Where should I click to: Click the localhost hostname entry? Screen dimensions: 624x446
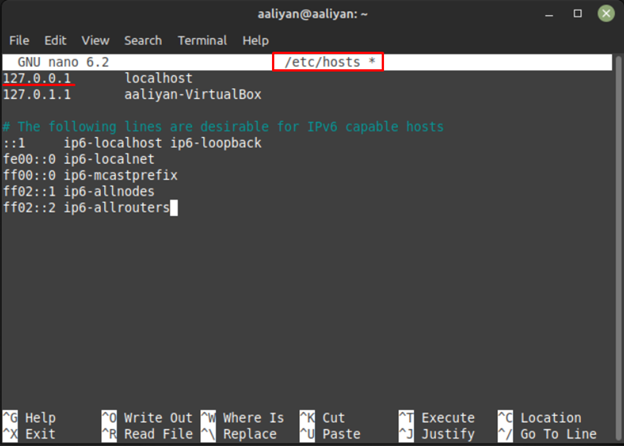pyautogui.click(x=158, y=78)
